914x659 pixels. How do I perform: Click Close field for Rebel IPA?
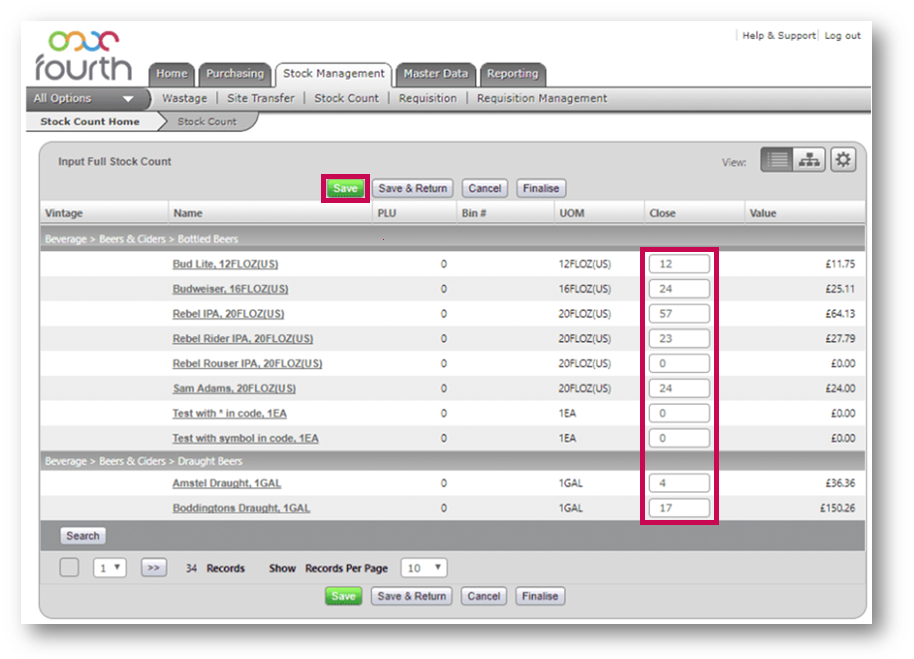point(679,314)
